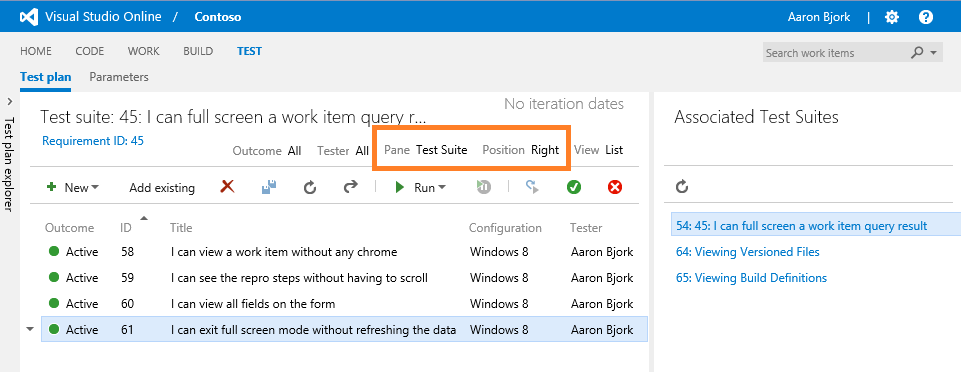The width and height of the screenshot is (961, 372).
Task: Refresh the test case list
Action: point(310,188)
